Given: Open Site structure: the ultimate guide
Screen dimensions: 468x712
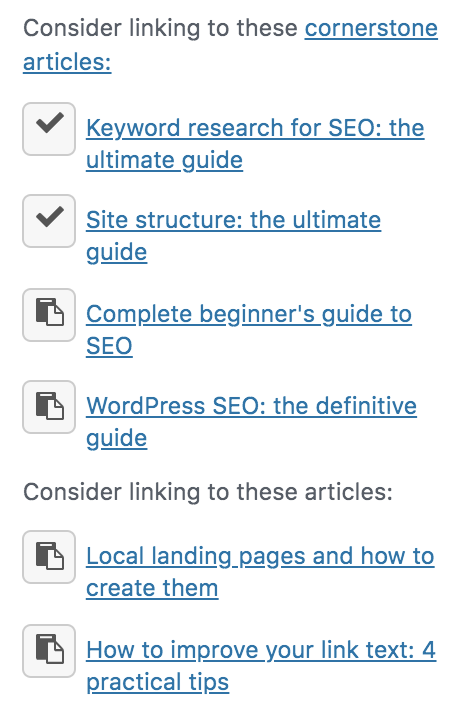Looking at the screenshot, I should tap(233, 236).
